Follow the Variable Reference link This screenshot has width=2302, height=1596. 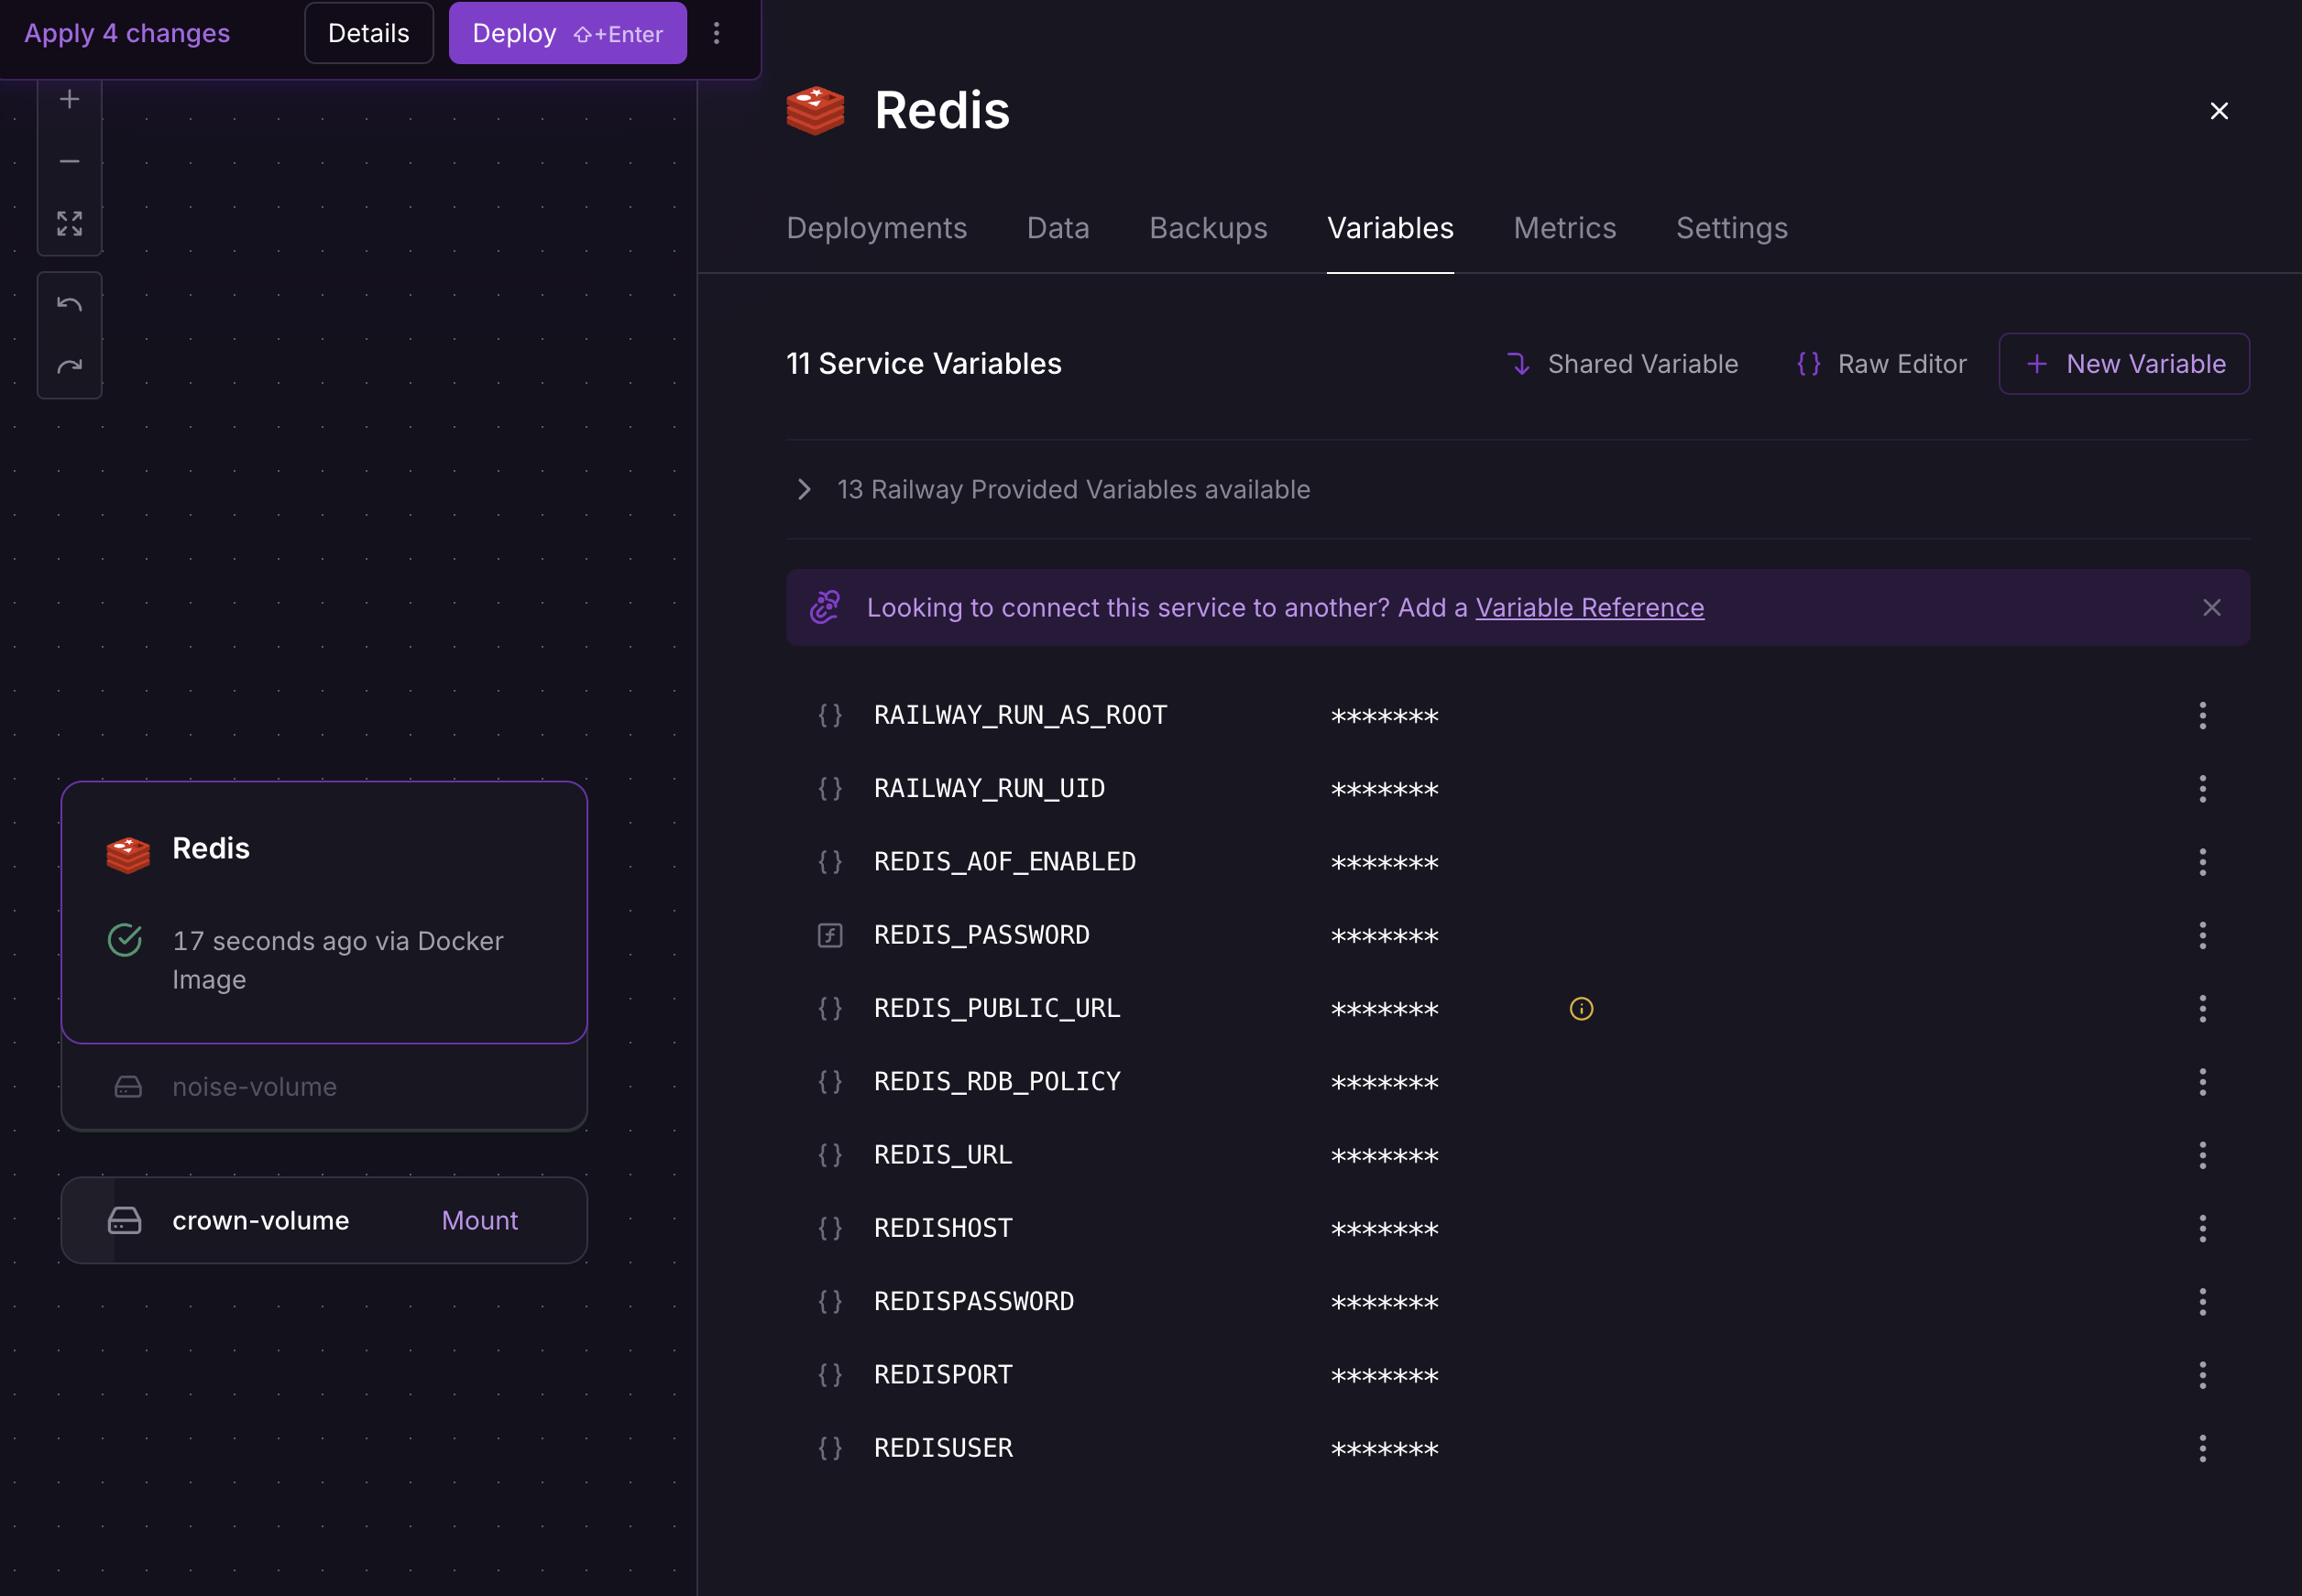point(1589,607)
